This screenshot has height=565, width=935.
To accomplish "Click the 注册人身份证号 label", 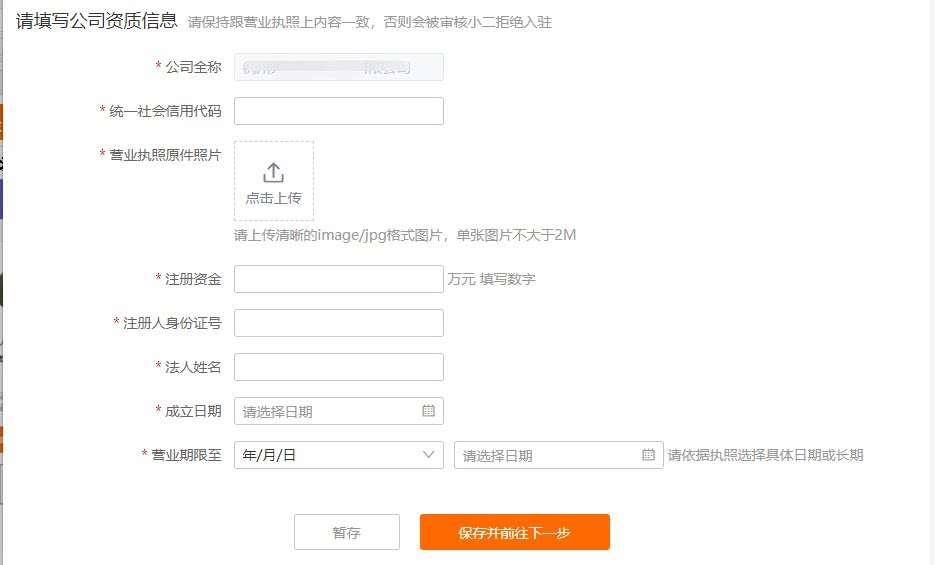I will pyautogui.click(x=172, y=323).
